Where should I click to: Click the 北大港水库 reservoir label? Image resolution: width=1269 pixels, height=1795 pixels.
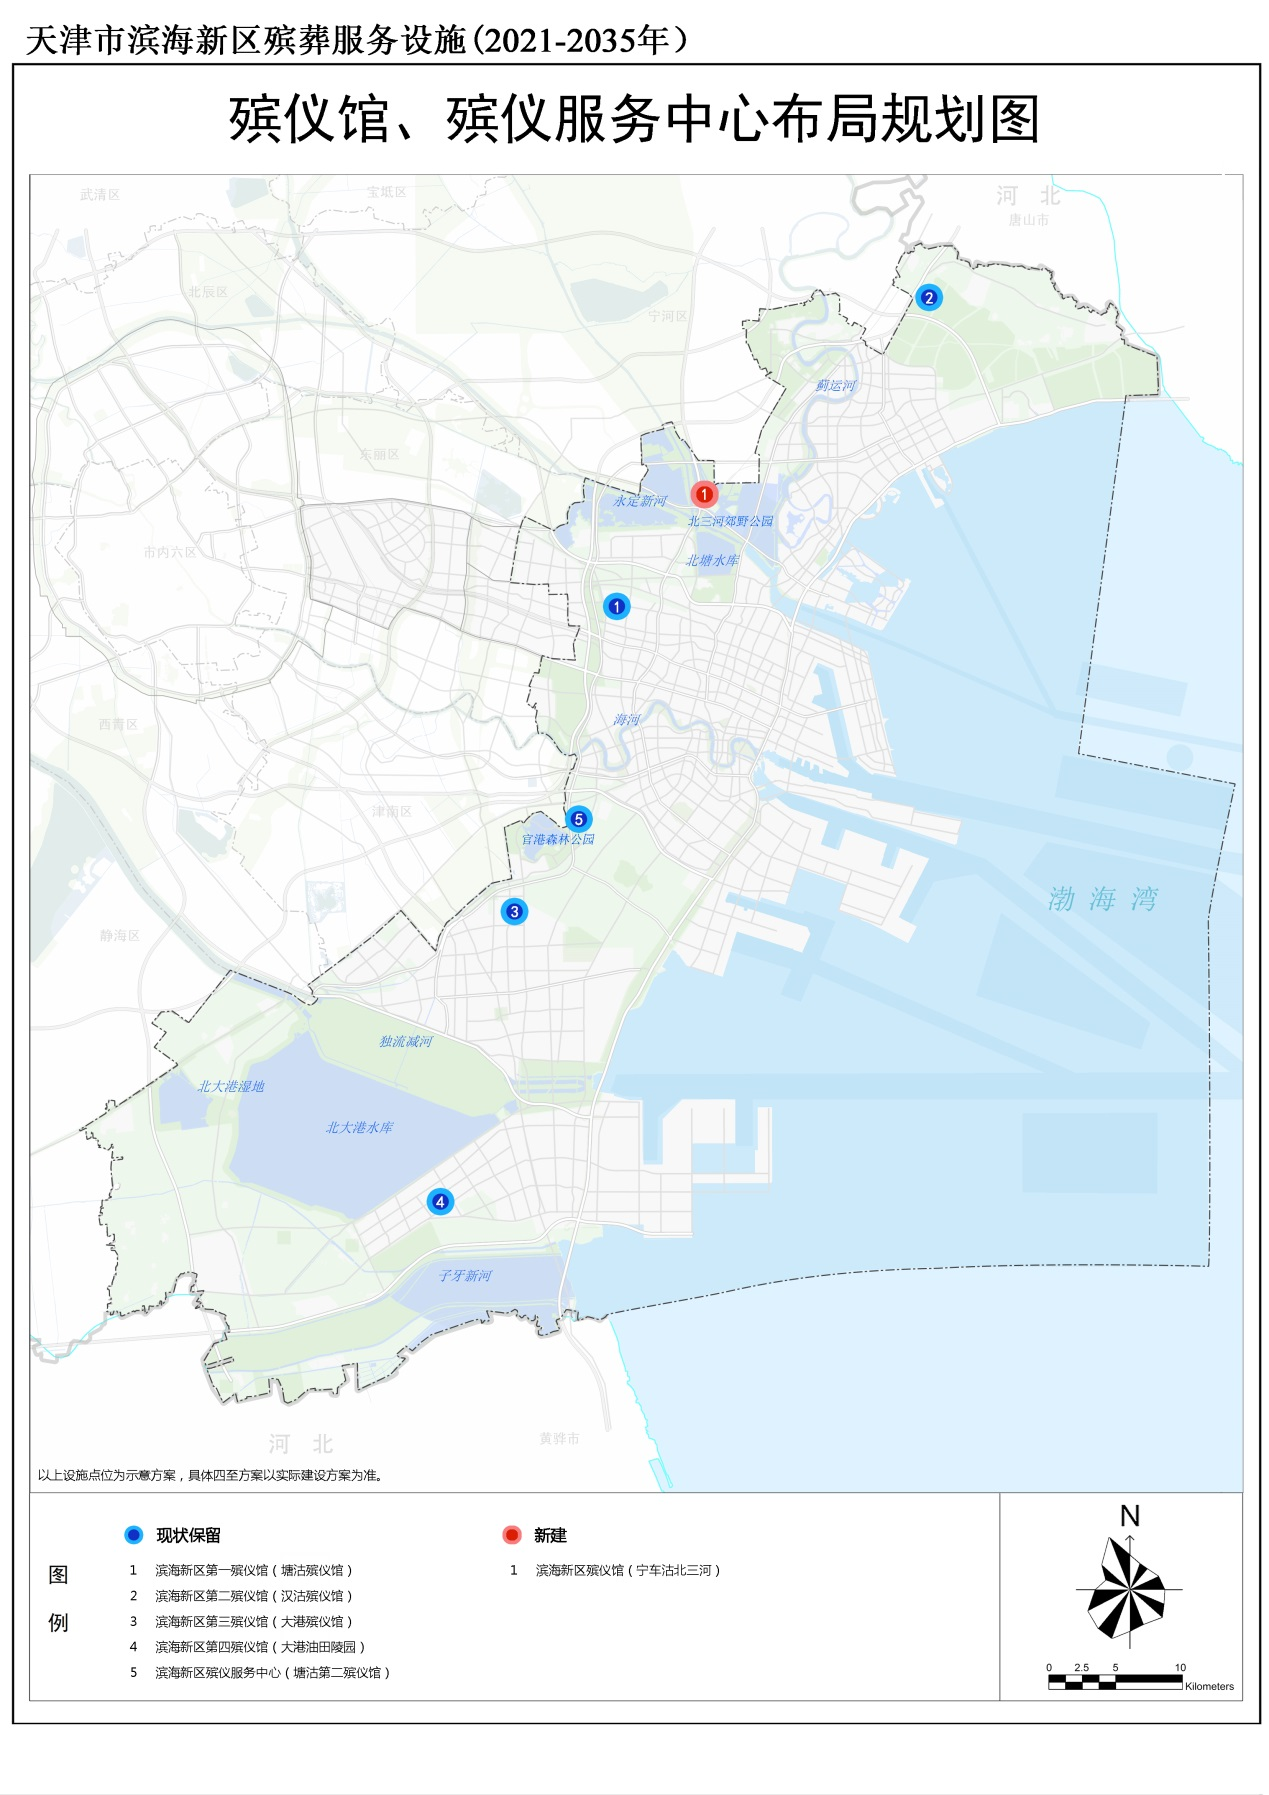click(359, 1128)
